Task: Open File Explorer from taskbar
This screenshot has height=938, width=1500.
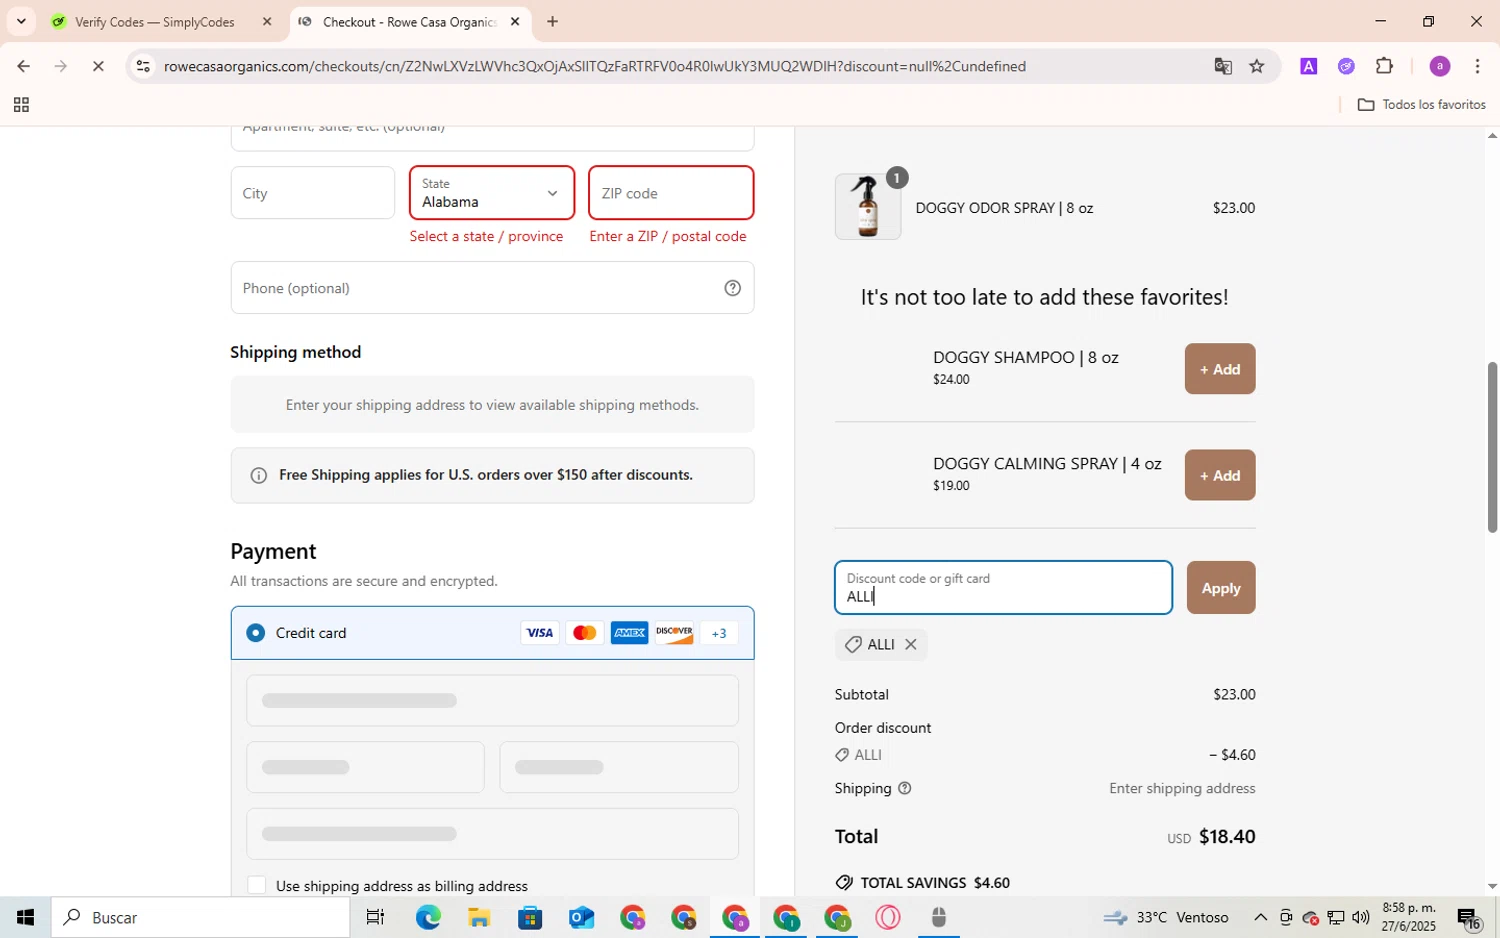Action: pos(478,917)
